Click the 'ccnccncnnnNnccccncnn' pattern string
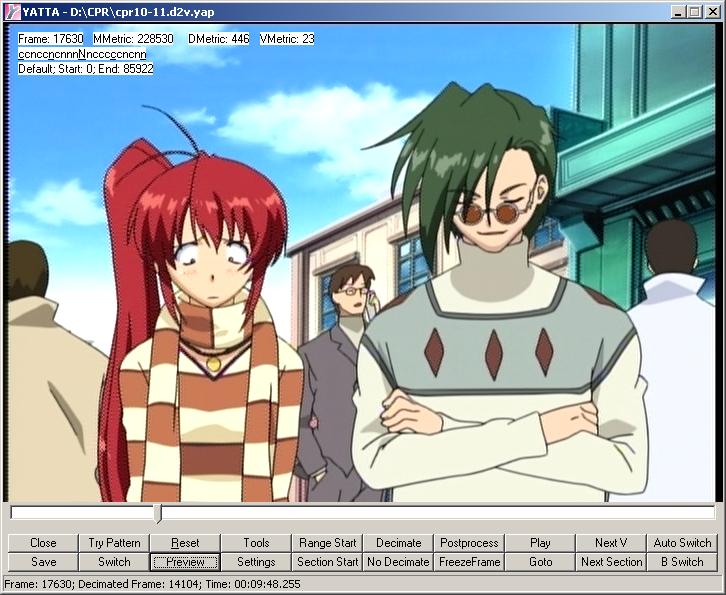 click(82, 54)
